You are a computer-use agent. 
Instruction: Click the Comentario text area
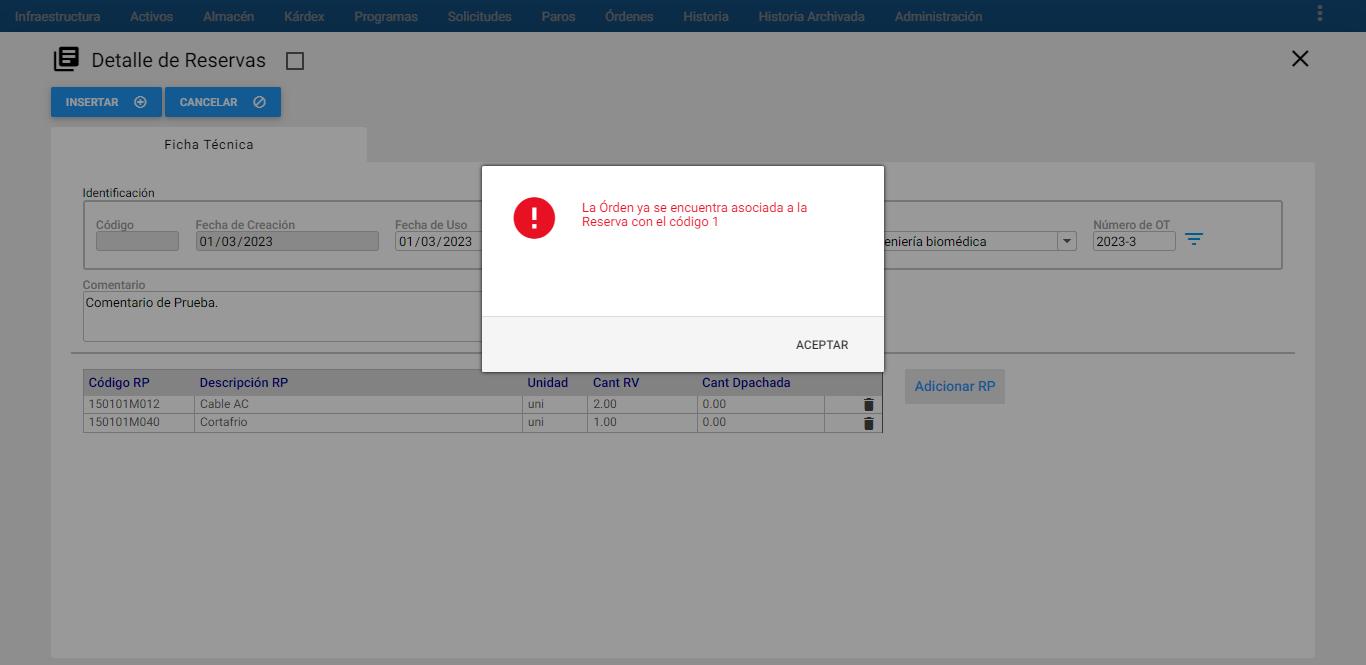coord(283,316)
